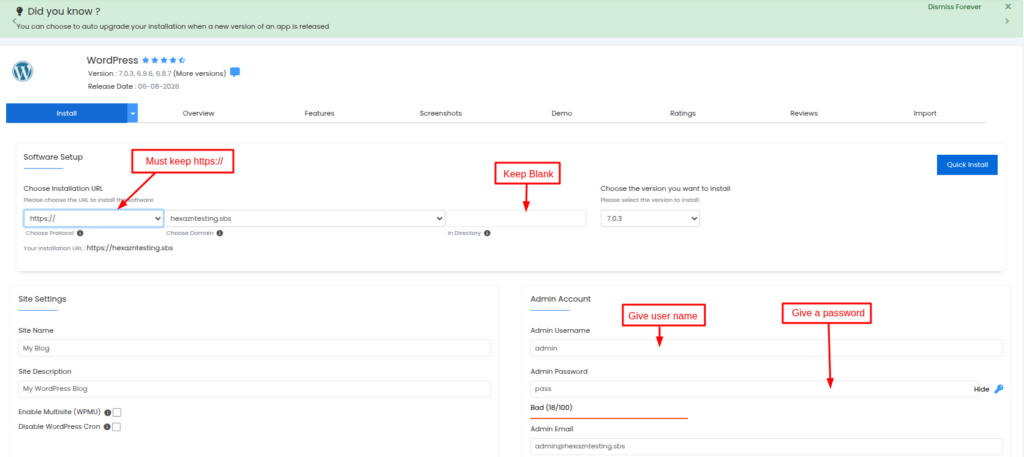Enable Multisite (WPMU) checkbox
This screenshot has width=1024, height=457.
[117, 413]
